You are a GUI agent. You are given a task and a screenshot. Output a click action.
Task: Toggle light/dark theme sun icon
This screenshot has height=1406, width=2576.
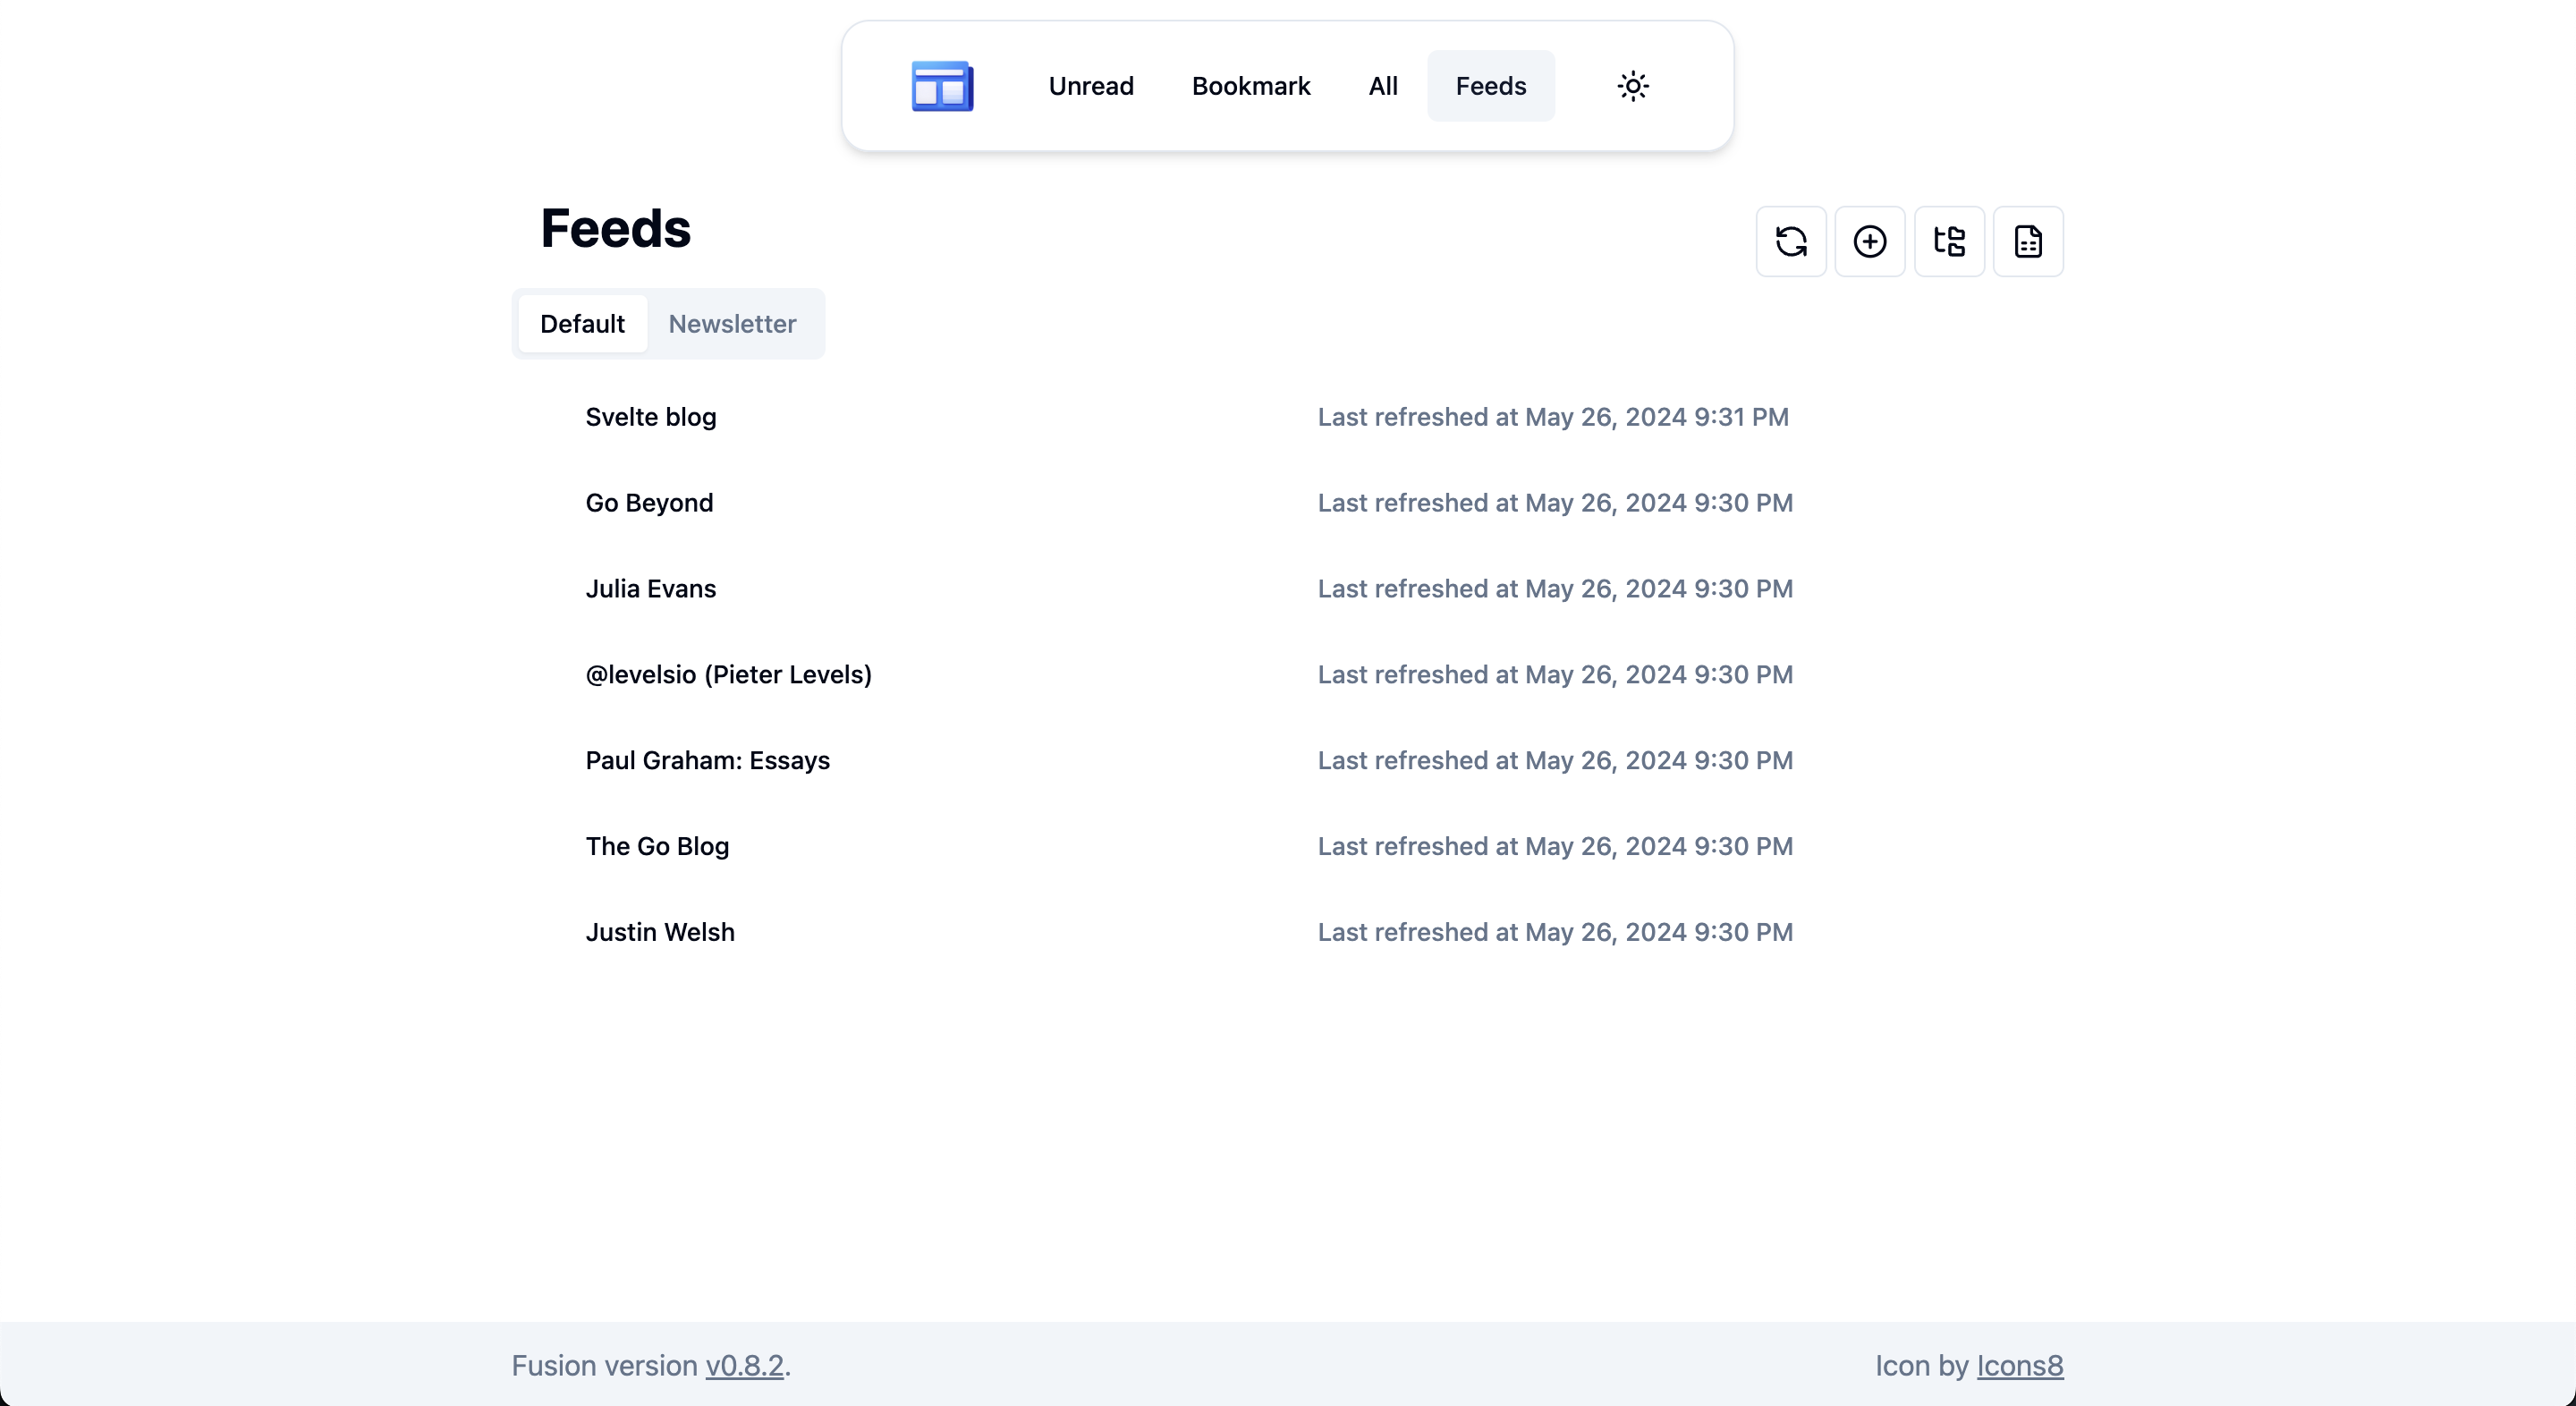1632,86
